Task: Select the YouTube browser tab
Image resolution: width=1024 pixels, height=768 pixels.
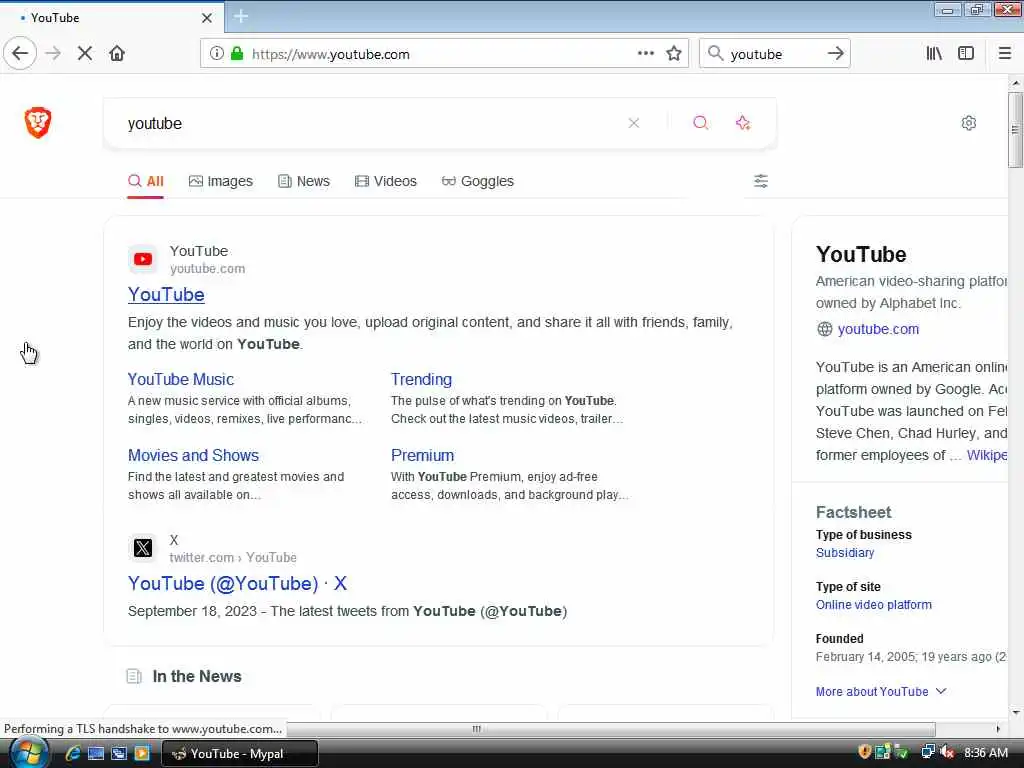Action: coord(111,18)
